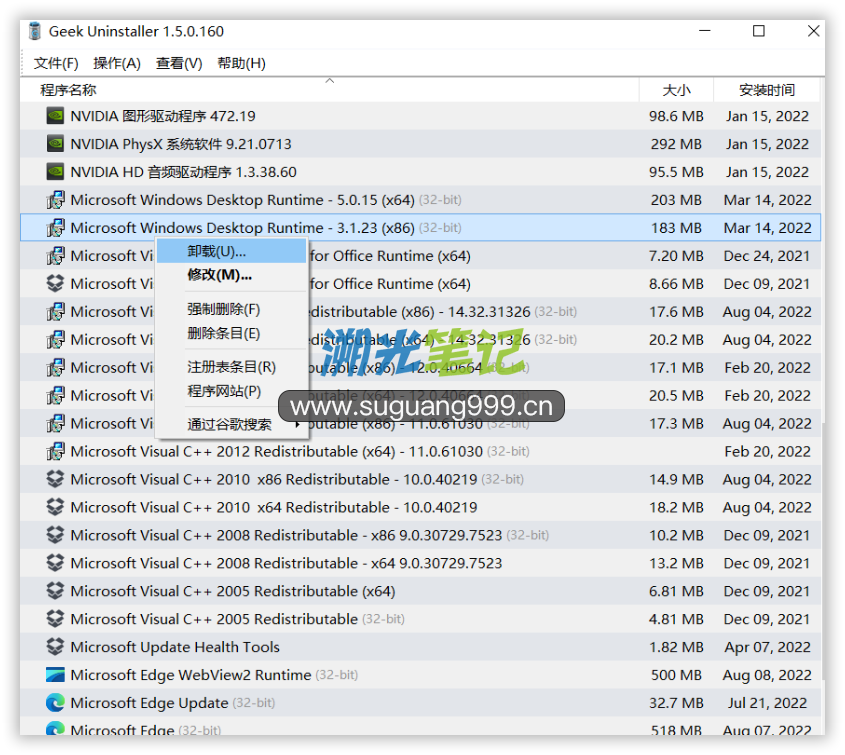This screenshot has height=755, width=845.
Task: Click 强制删除(F) in the context menu
Action: (223, 309)
